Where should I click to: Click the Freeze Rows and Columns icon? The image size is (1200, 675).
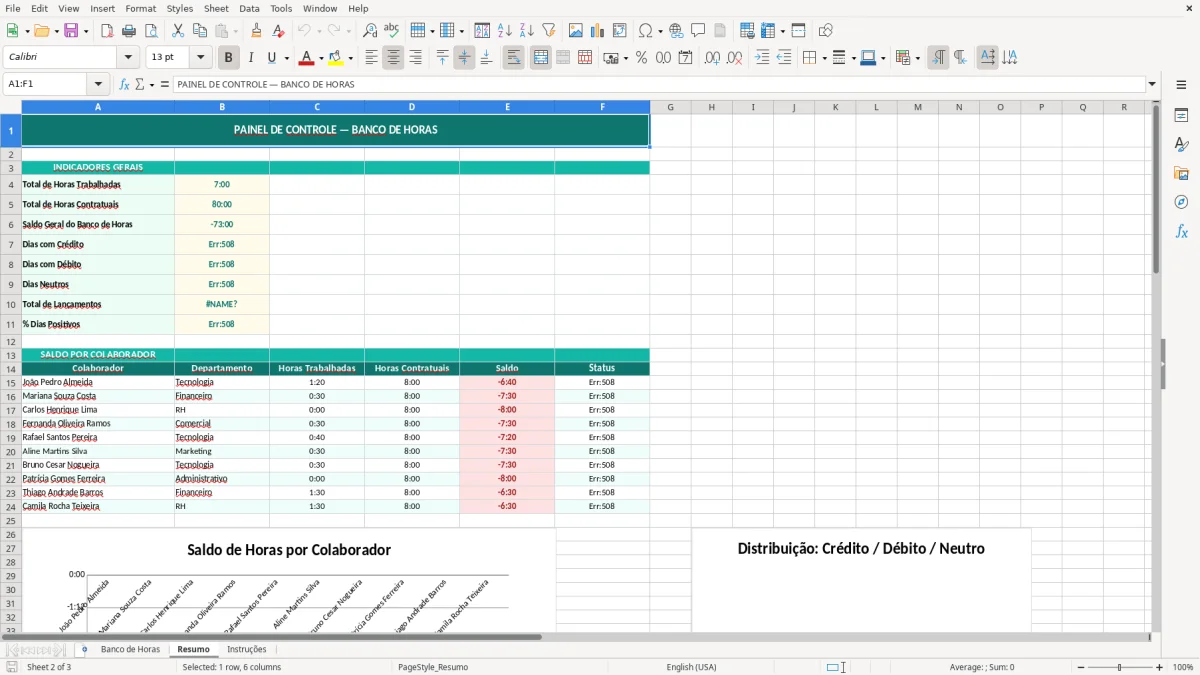tap(769, 31)
